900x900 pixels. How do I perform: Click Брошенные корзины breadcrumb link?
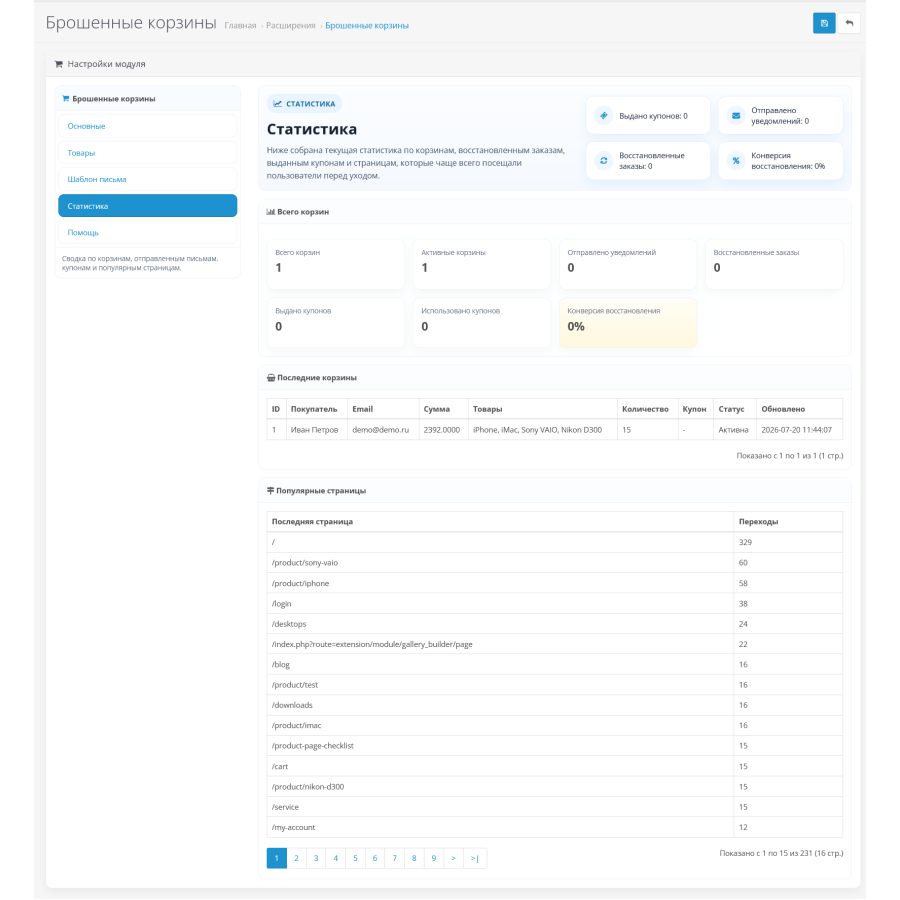click(x=367, y=26)
